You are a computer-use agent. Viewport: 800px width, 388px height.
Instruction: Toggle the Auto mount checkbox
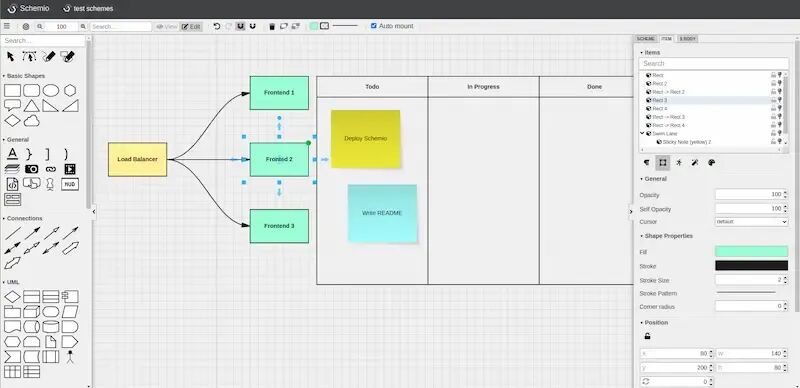(x=373, y=26)
